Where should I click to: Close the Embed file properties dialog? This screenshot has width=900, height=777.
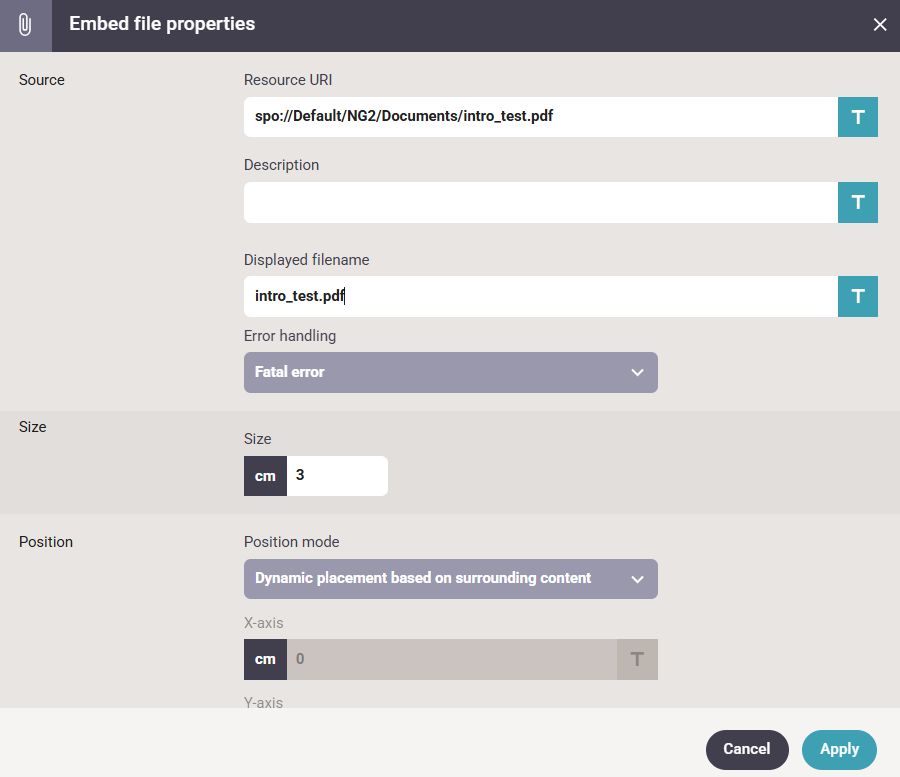point(880,25)
